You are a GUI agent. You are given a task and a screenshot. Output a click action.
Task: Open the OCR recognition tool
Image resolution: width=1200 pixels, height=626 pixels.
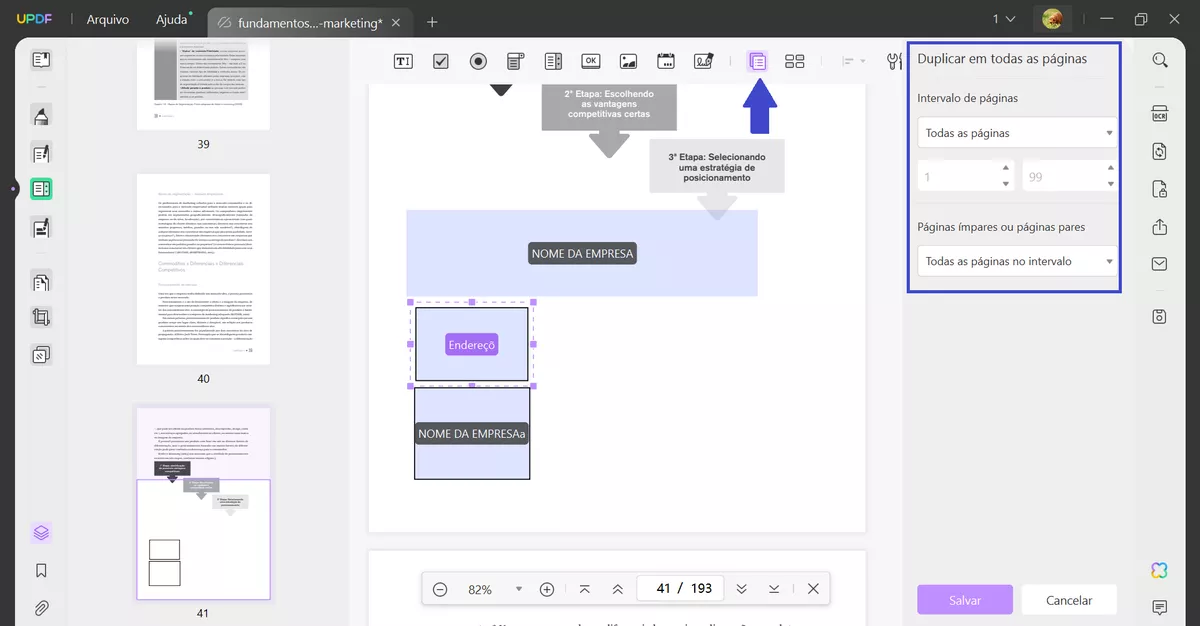[x=1160, y=113]
